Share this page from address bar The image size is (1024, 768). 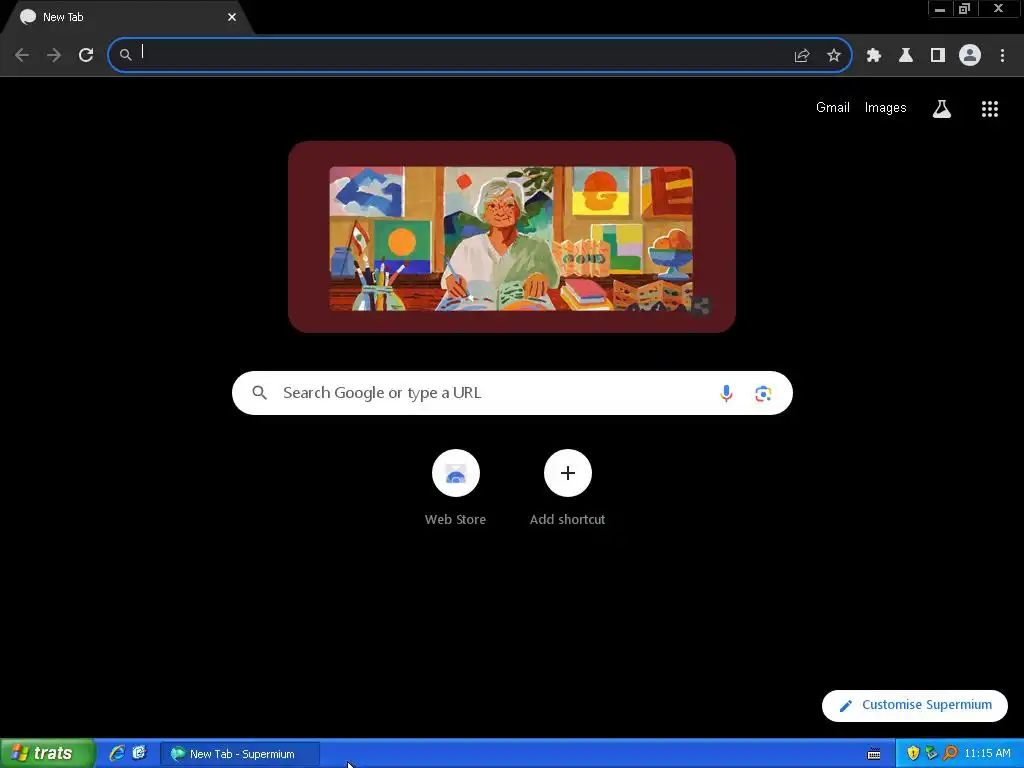tap(802, 56)
